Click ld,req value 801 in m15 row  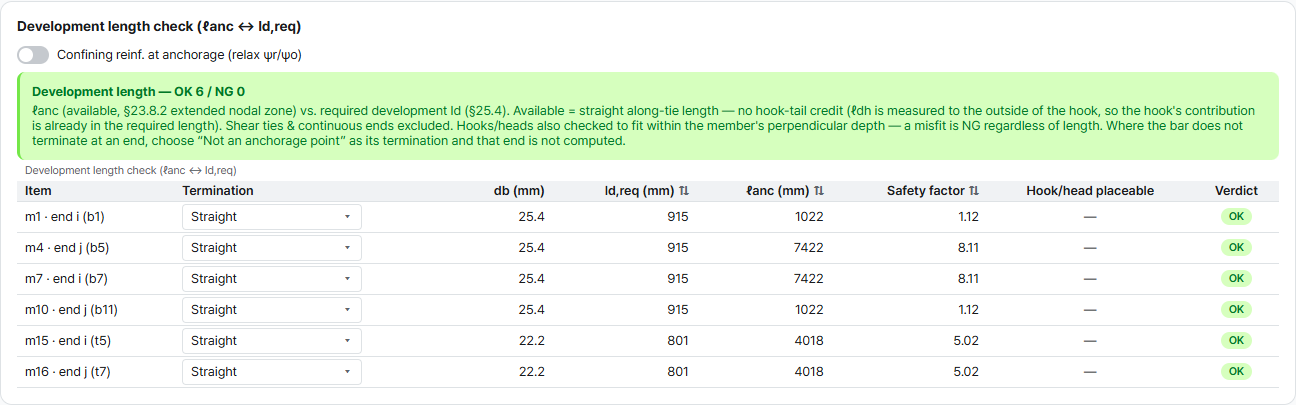point(678,341)
